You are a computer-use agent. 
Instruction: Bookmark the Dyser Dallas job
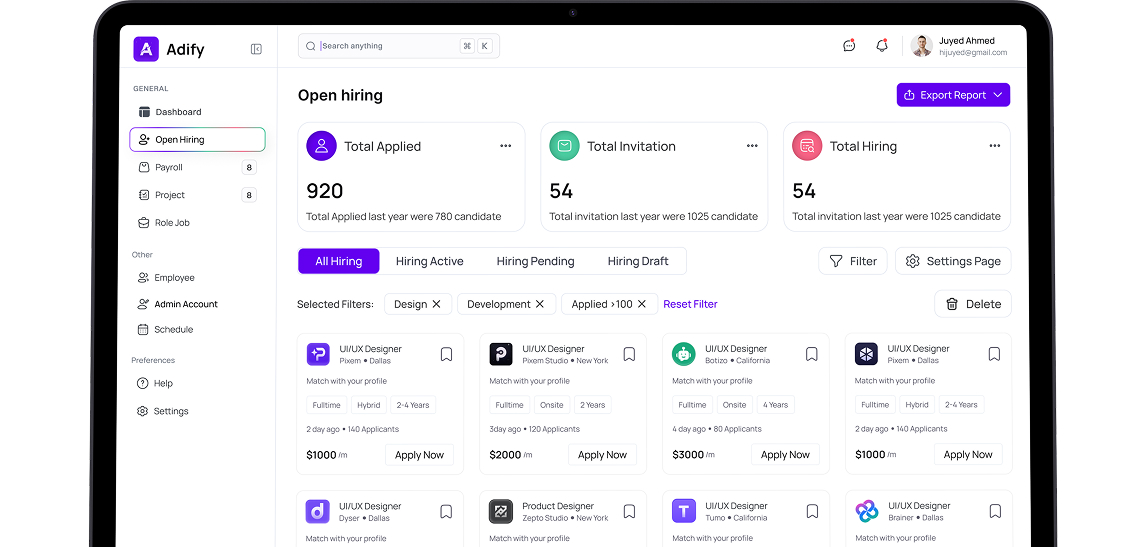click(447, 512)
